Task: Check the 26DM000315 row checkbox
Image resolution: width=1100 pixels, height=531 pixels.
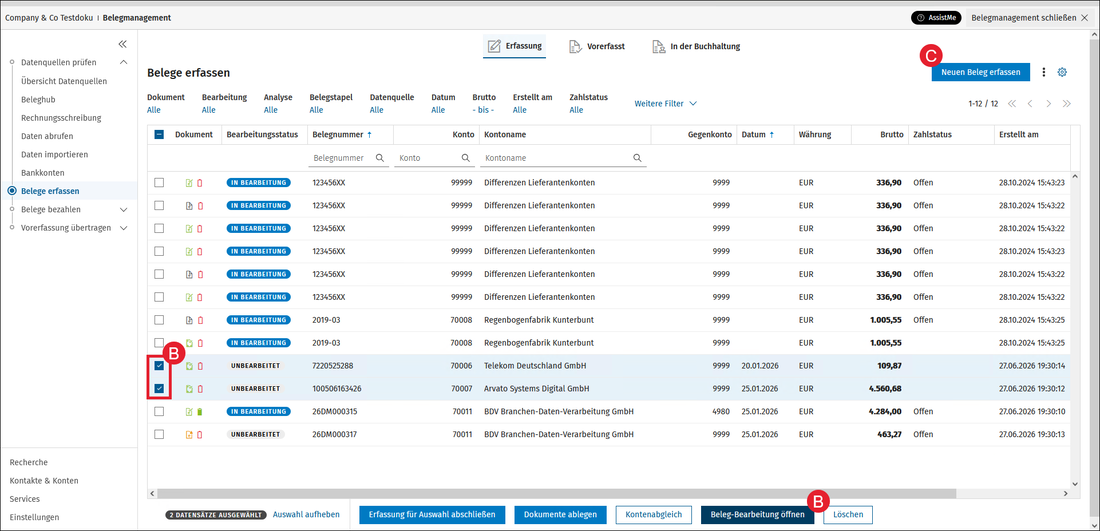Action: pos(159,412)
